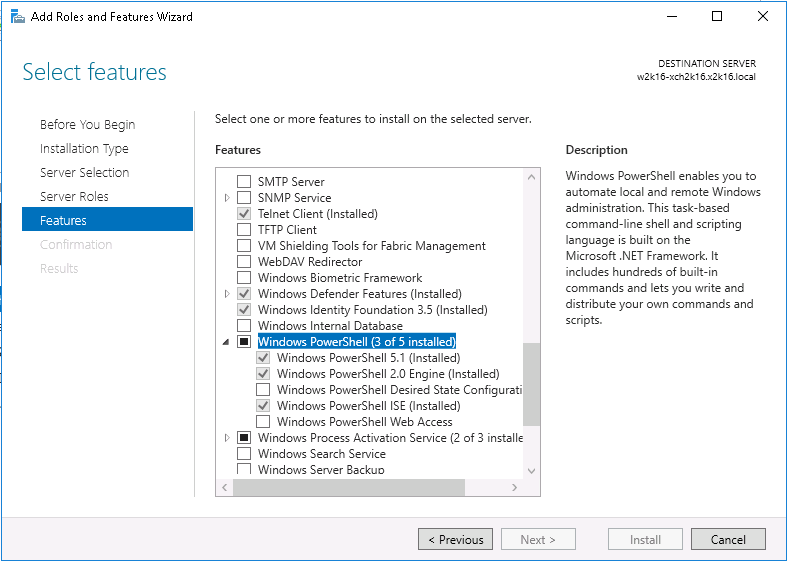
Task: Check Windows PowerShell Desired State Configuration
Action: click(x=263, y=389)
